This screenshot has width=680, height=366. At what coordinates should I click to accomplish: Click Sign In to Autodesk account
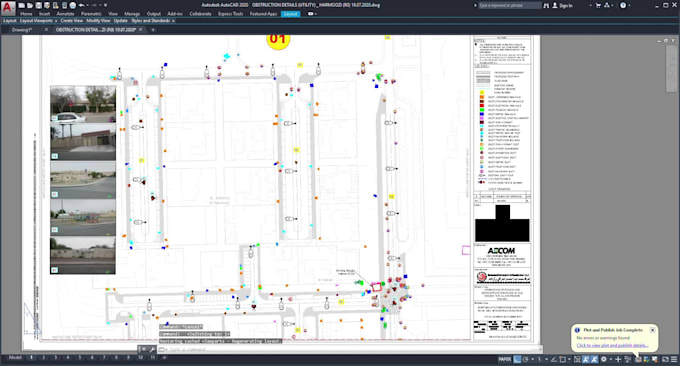[x=563, y=6]
